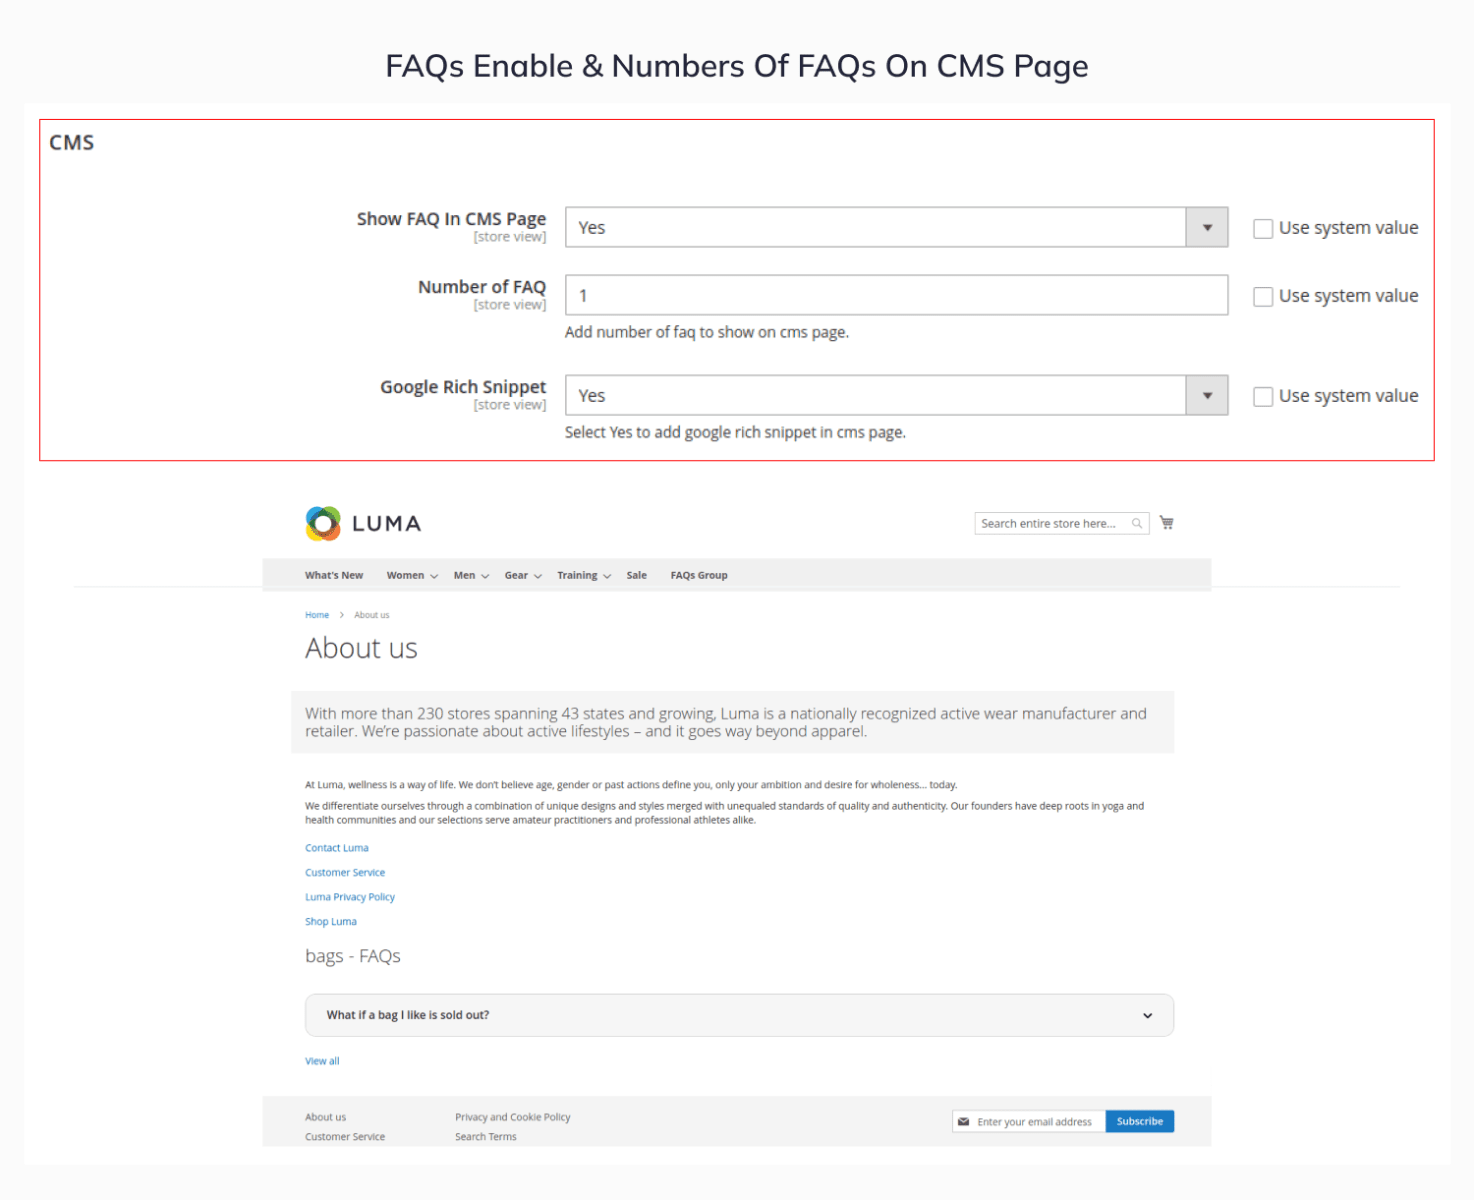Click the Luma logo

tap(363, 523)
